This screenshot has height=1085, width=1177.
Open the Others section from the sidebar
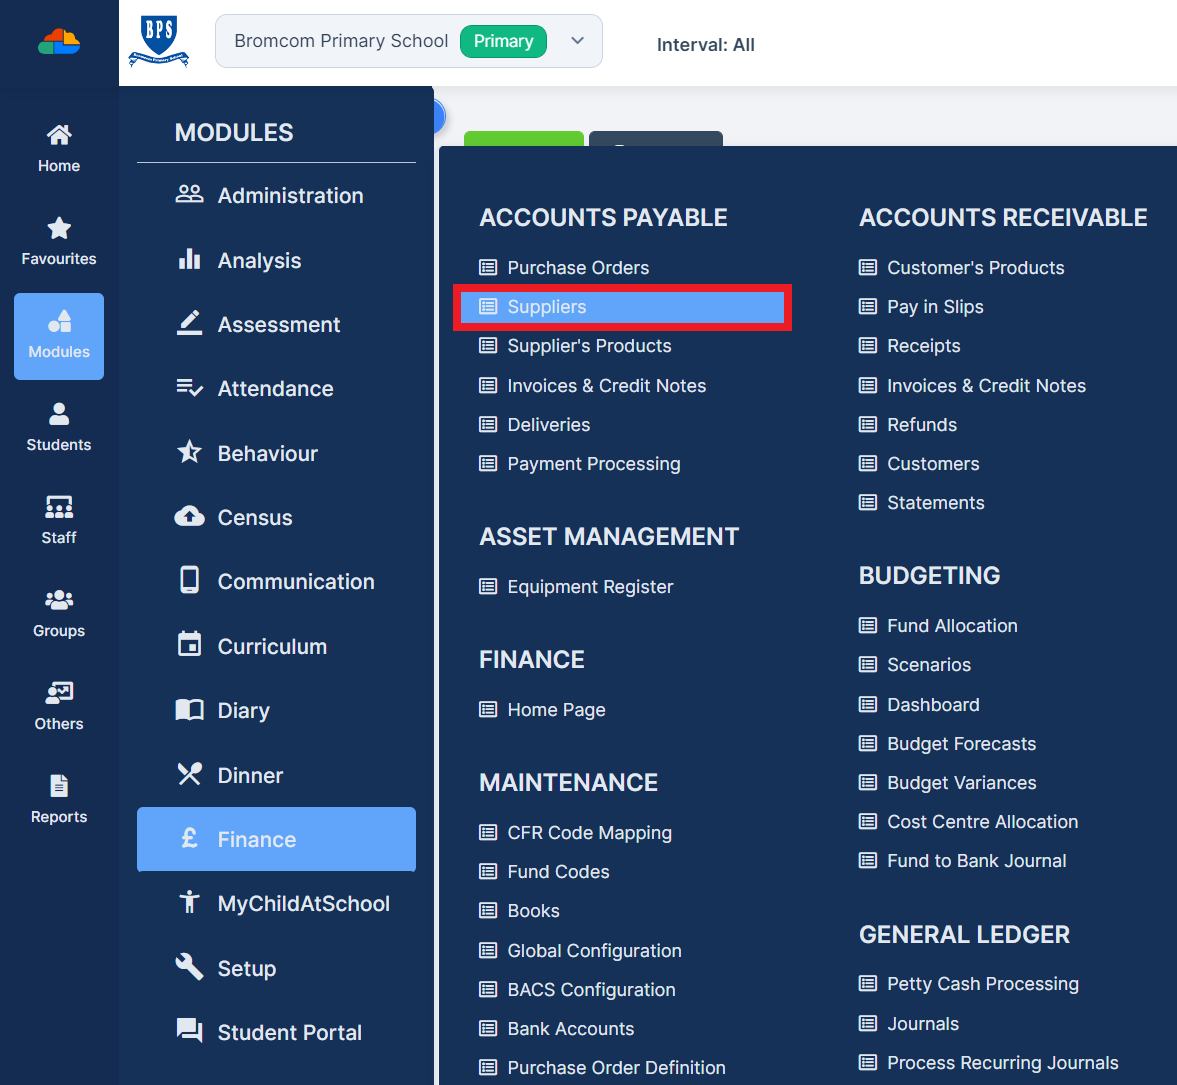click(58, 706)
